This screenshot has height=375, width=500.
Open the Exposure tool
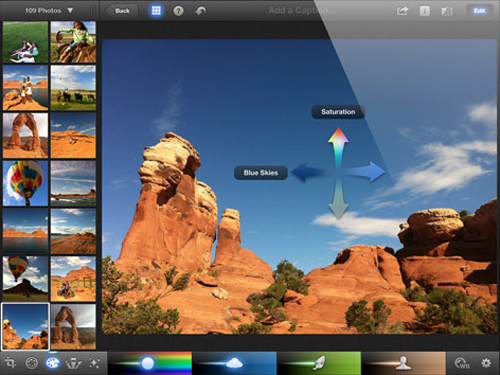[x=32, y=363]
